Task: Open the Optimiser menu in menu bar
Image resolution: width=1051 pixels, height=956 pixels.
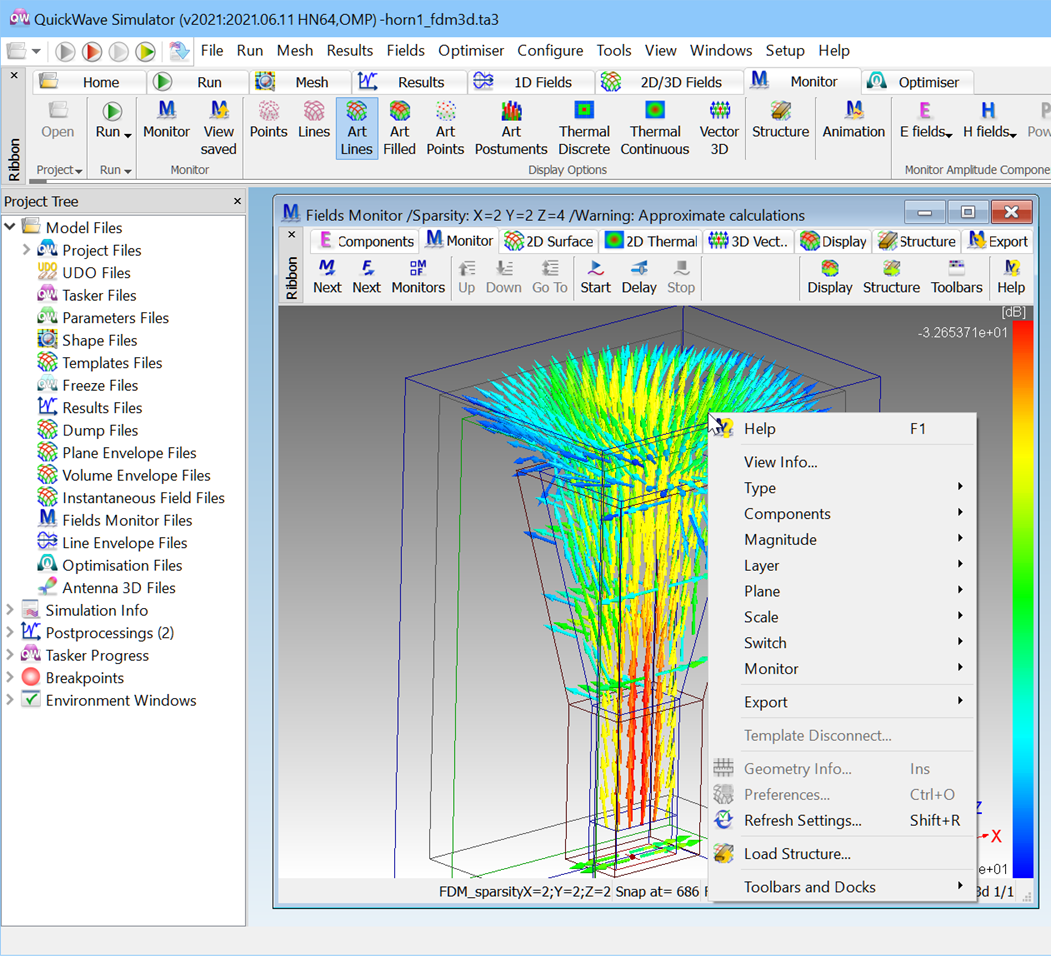Action: tap(471, 50)
